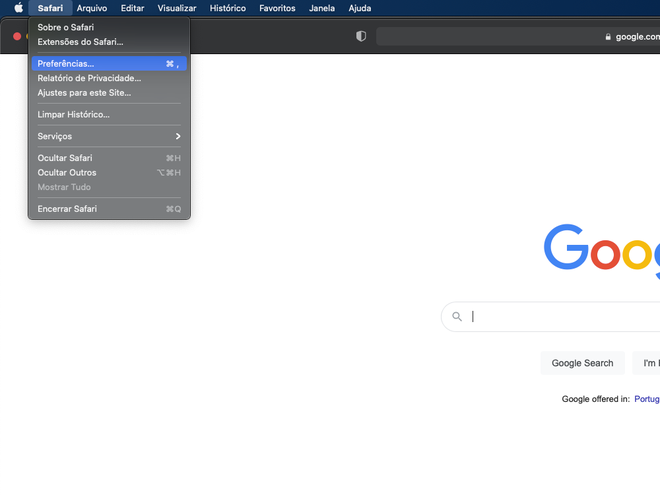Click the magnifier icon in Google search box
The image size is (660, 495).
pyautogui.click(x=457, y=316)
